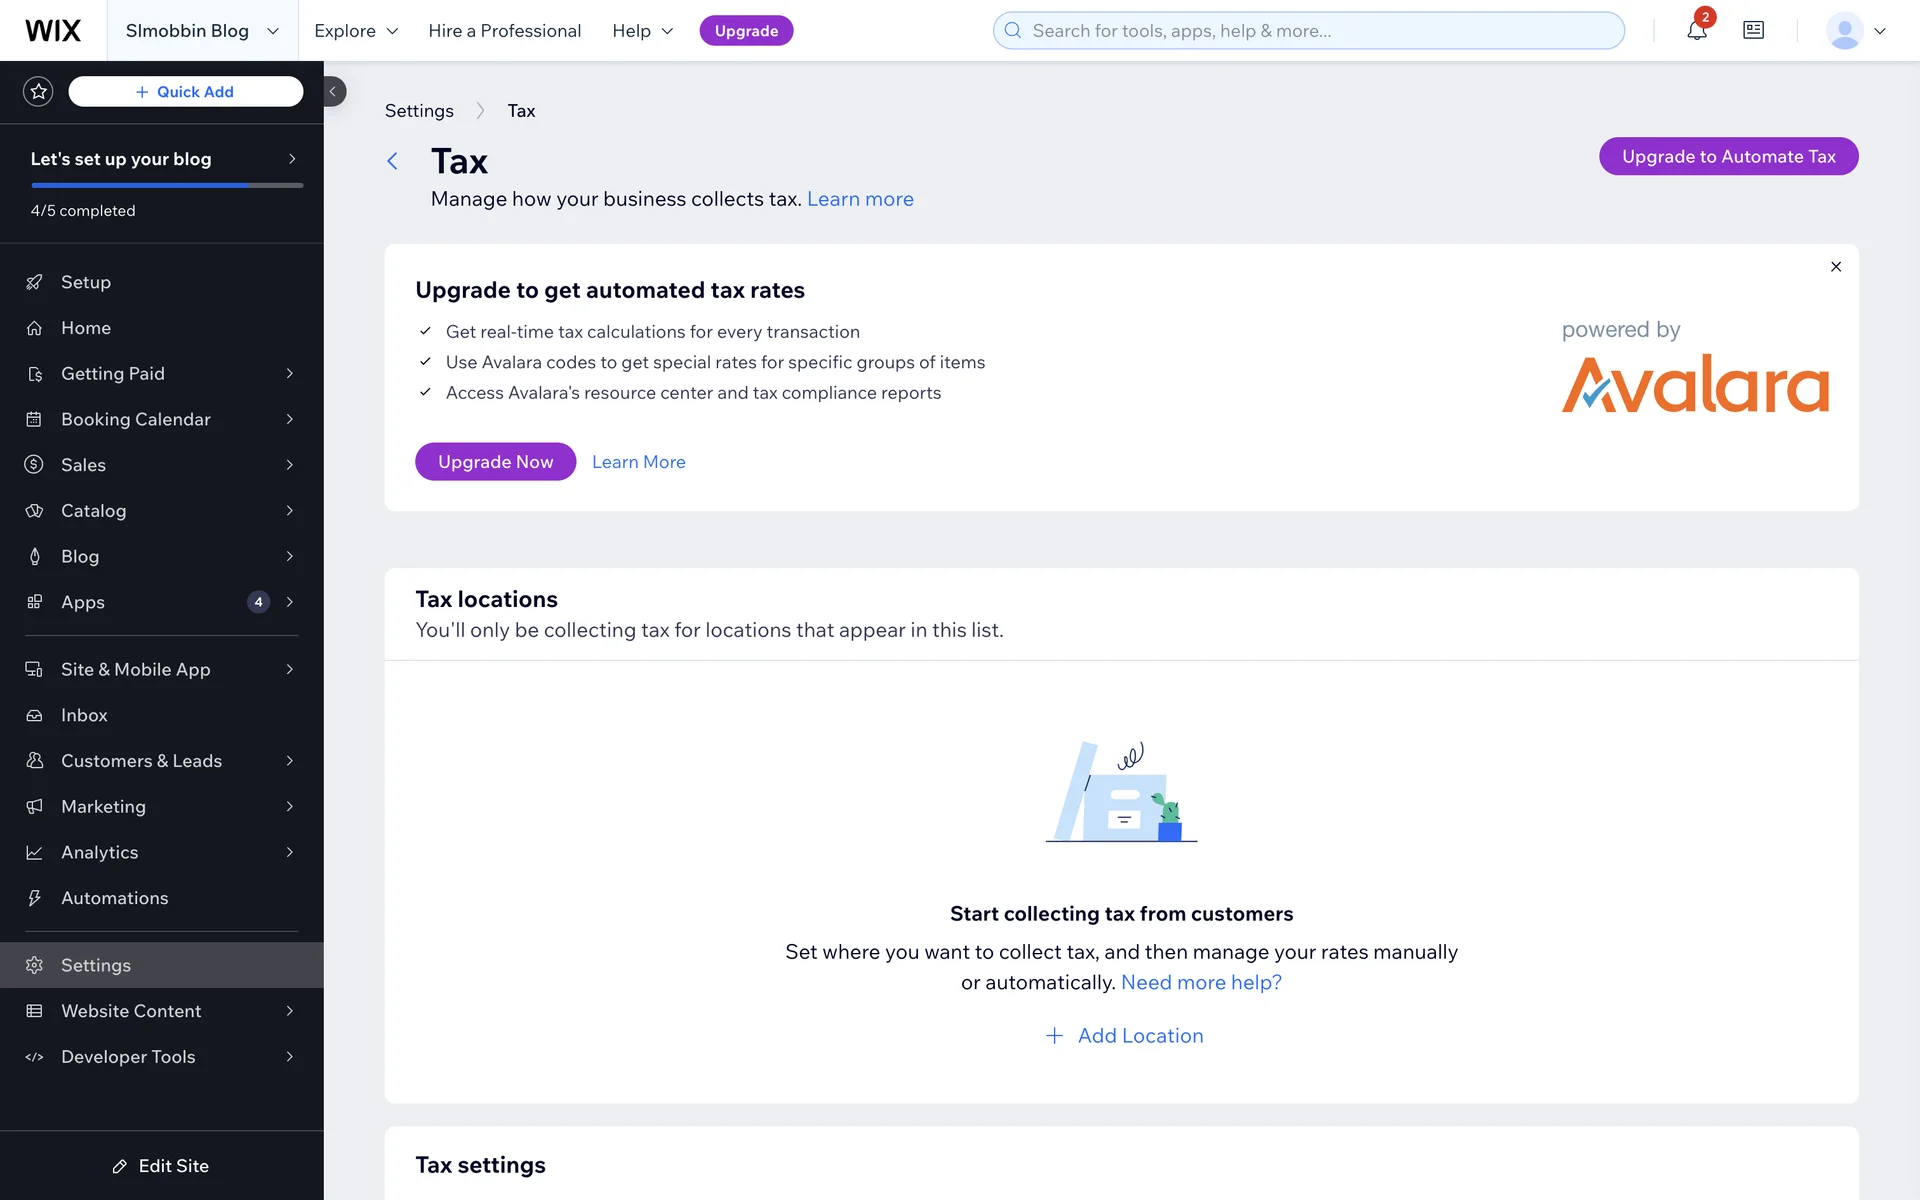This screenshot has width=1920, height=1200.
Task: Open the account avatar dropdown
Action: pyautogui.click(x=1856, y=31)
